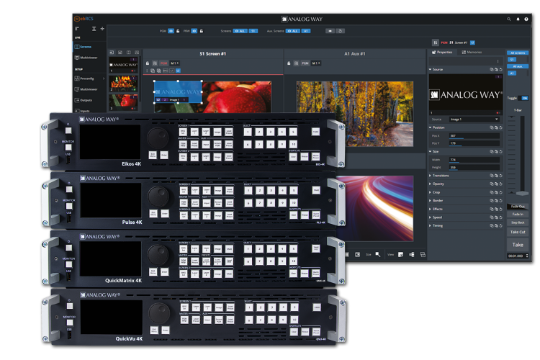Toggle the blue PGM button in the top toolbar
540x360 pixels.
(171, 31)
